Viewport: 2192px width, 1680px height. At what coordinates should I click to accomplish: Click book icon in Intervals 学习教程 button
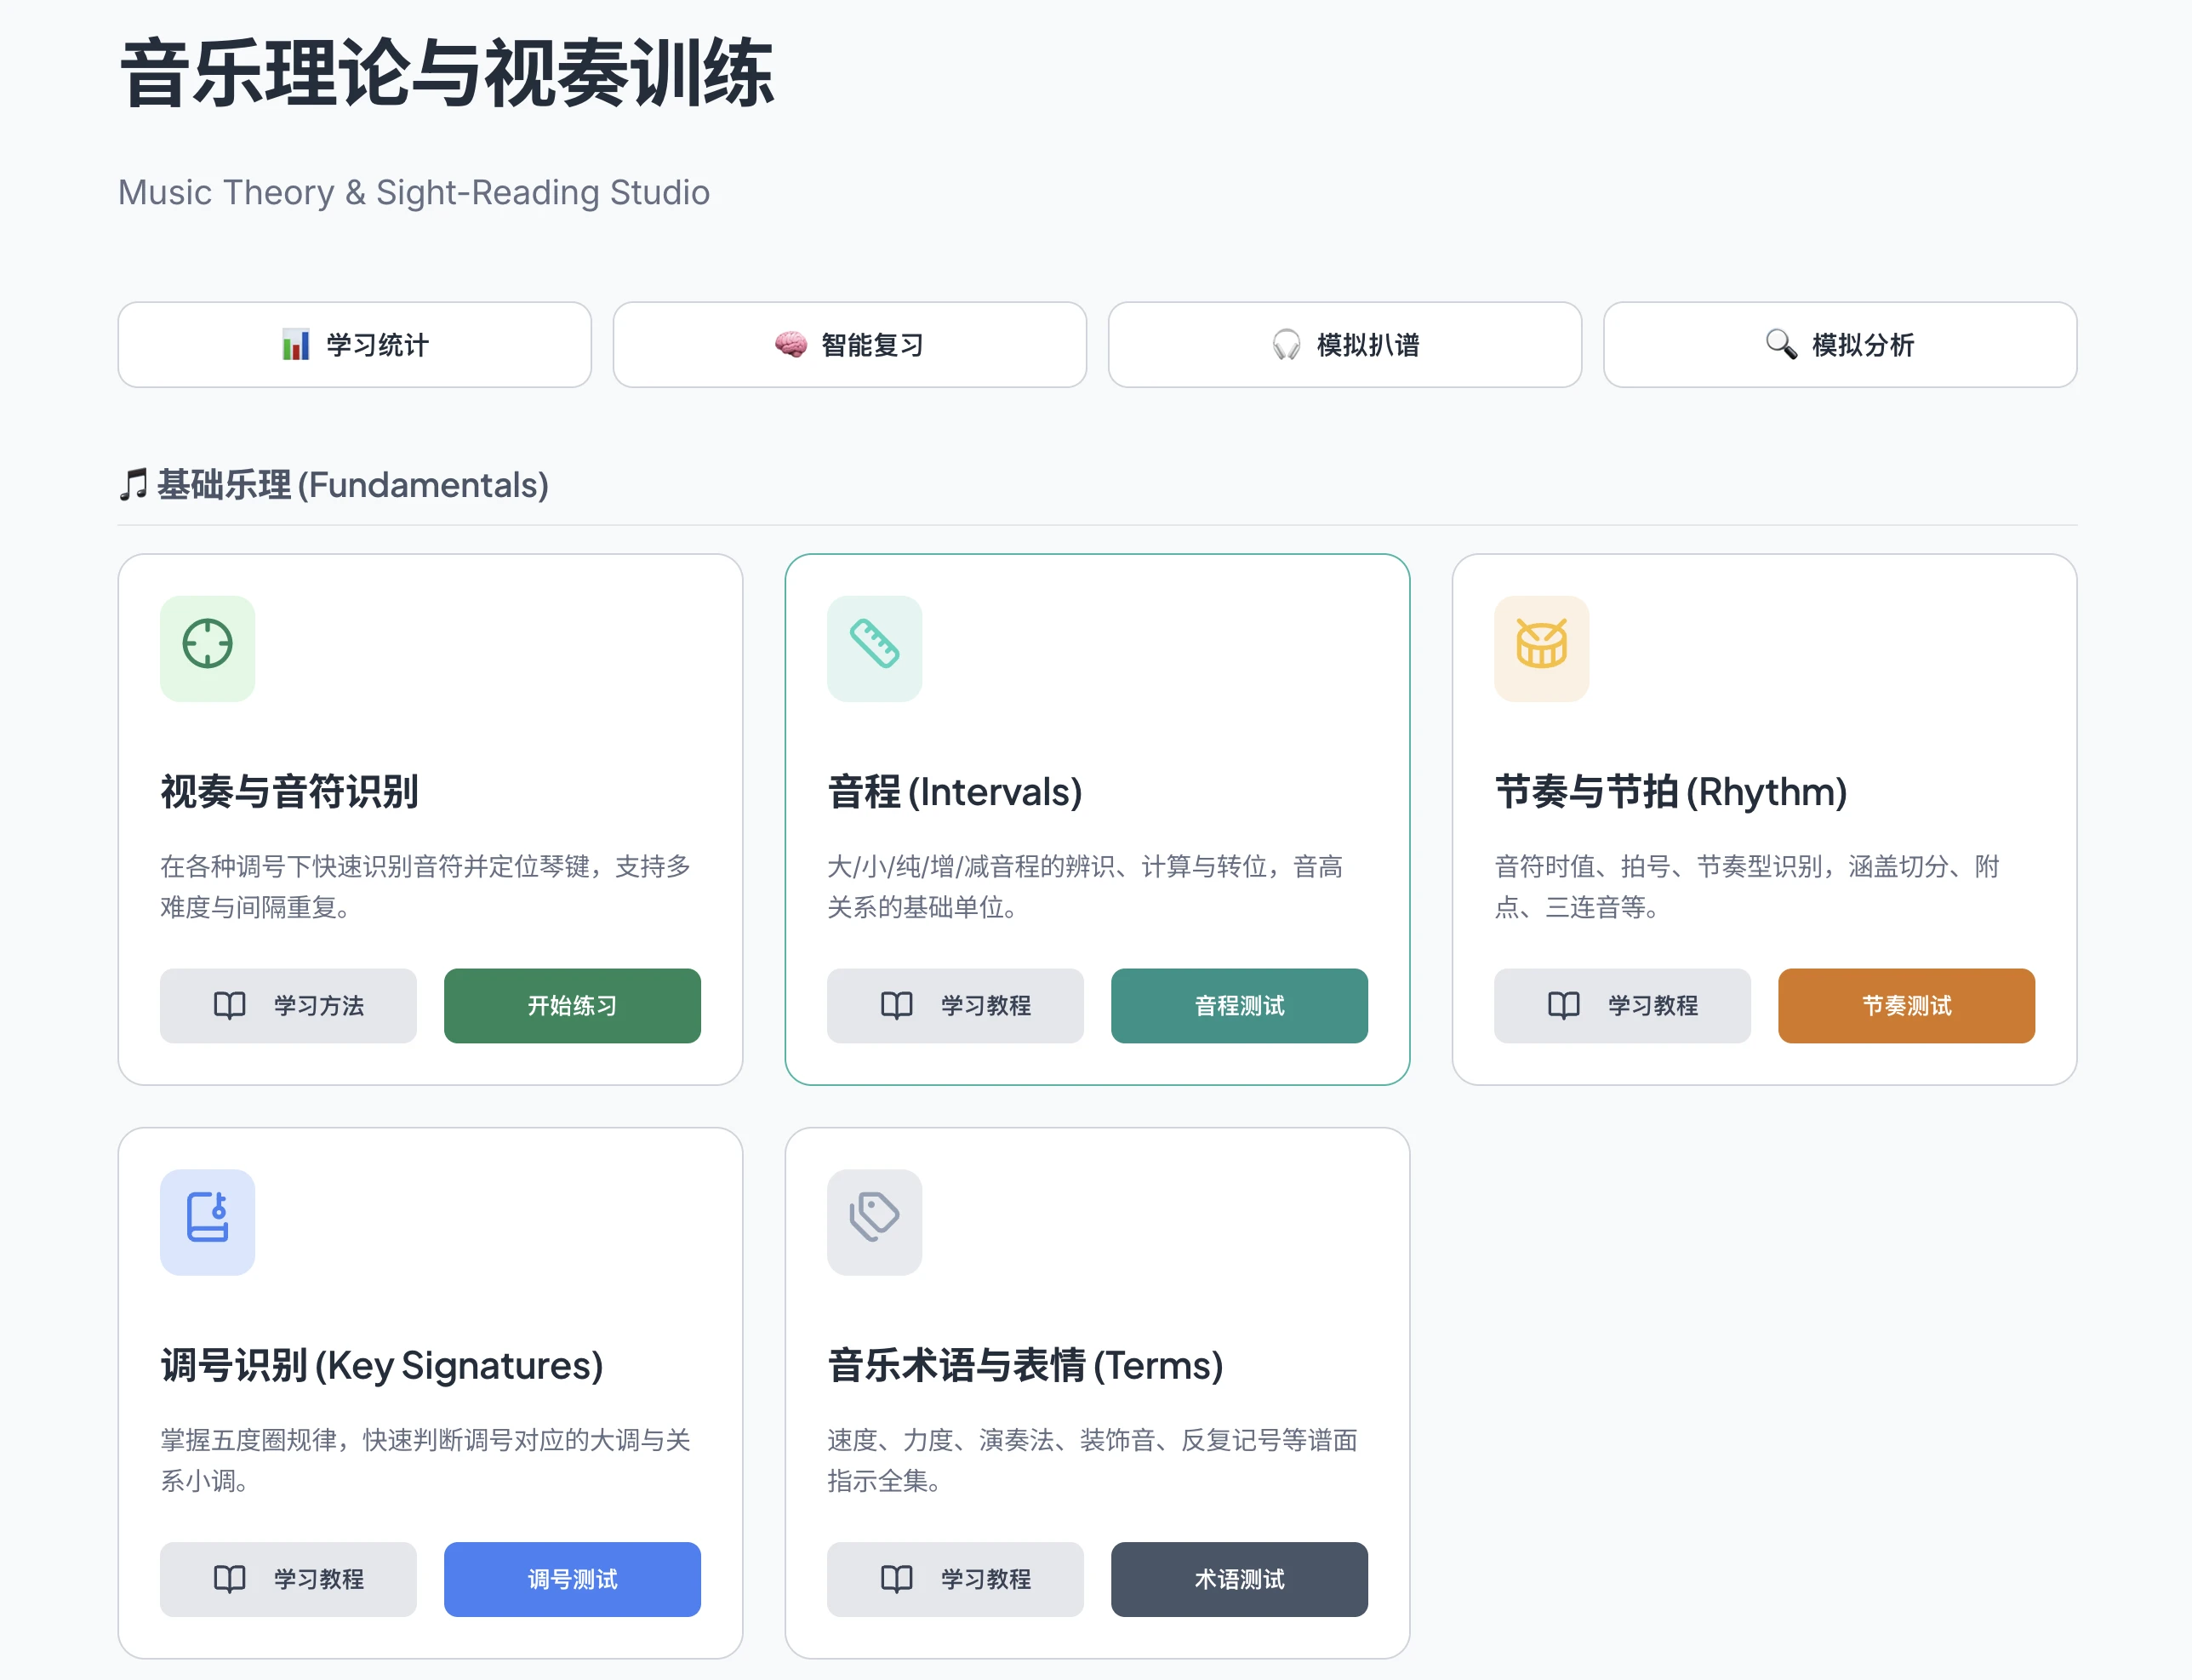[x=896, y=1005]
